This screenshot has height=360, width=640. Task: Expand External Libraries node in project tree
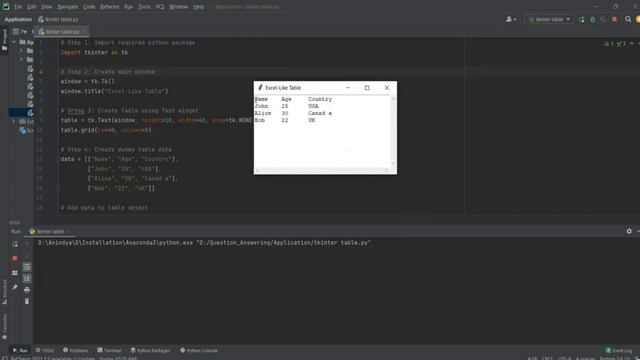[x=14, y=121]
